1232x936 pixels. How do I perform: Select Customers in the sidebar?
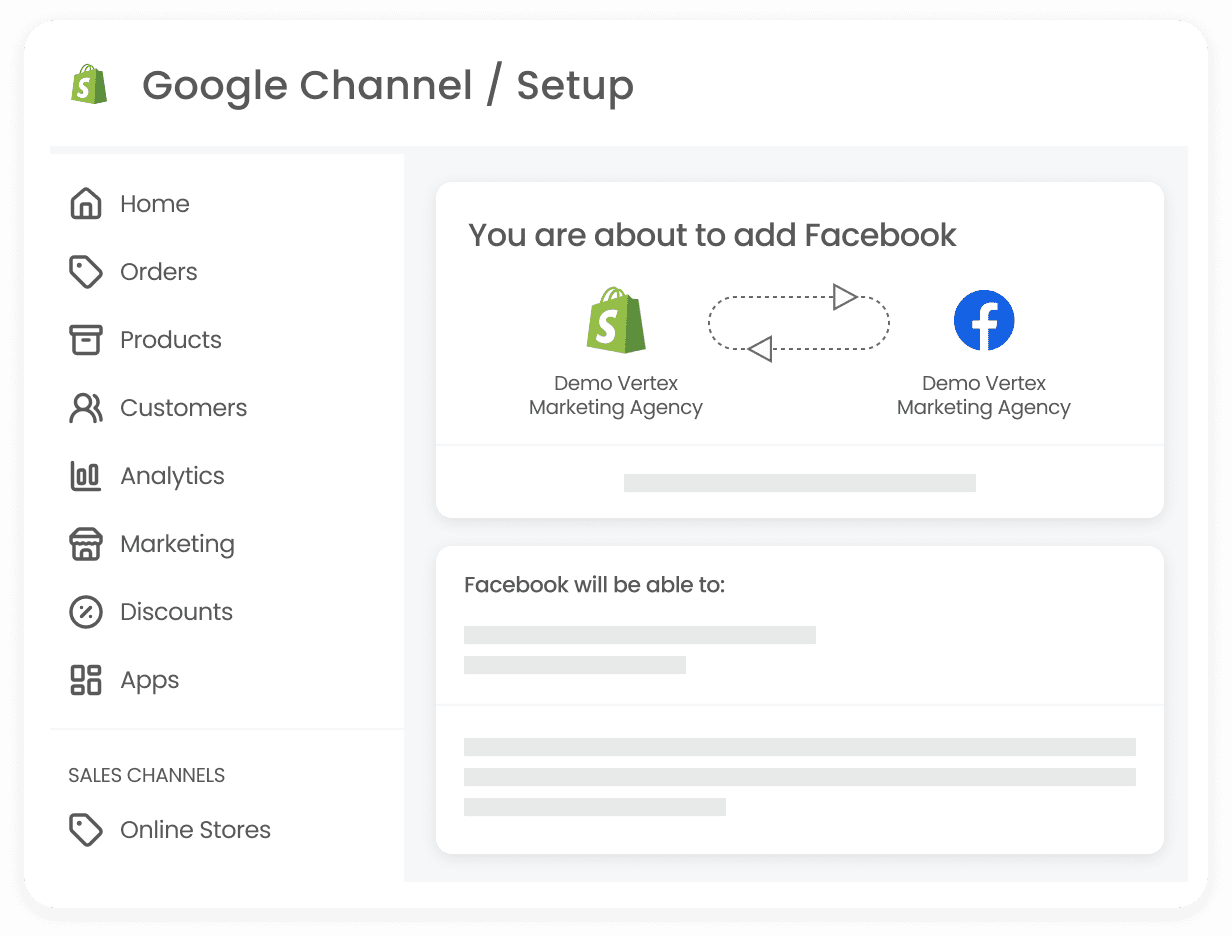183,408
